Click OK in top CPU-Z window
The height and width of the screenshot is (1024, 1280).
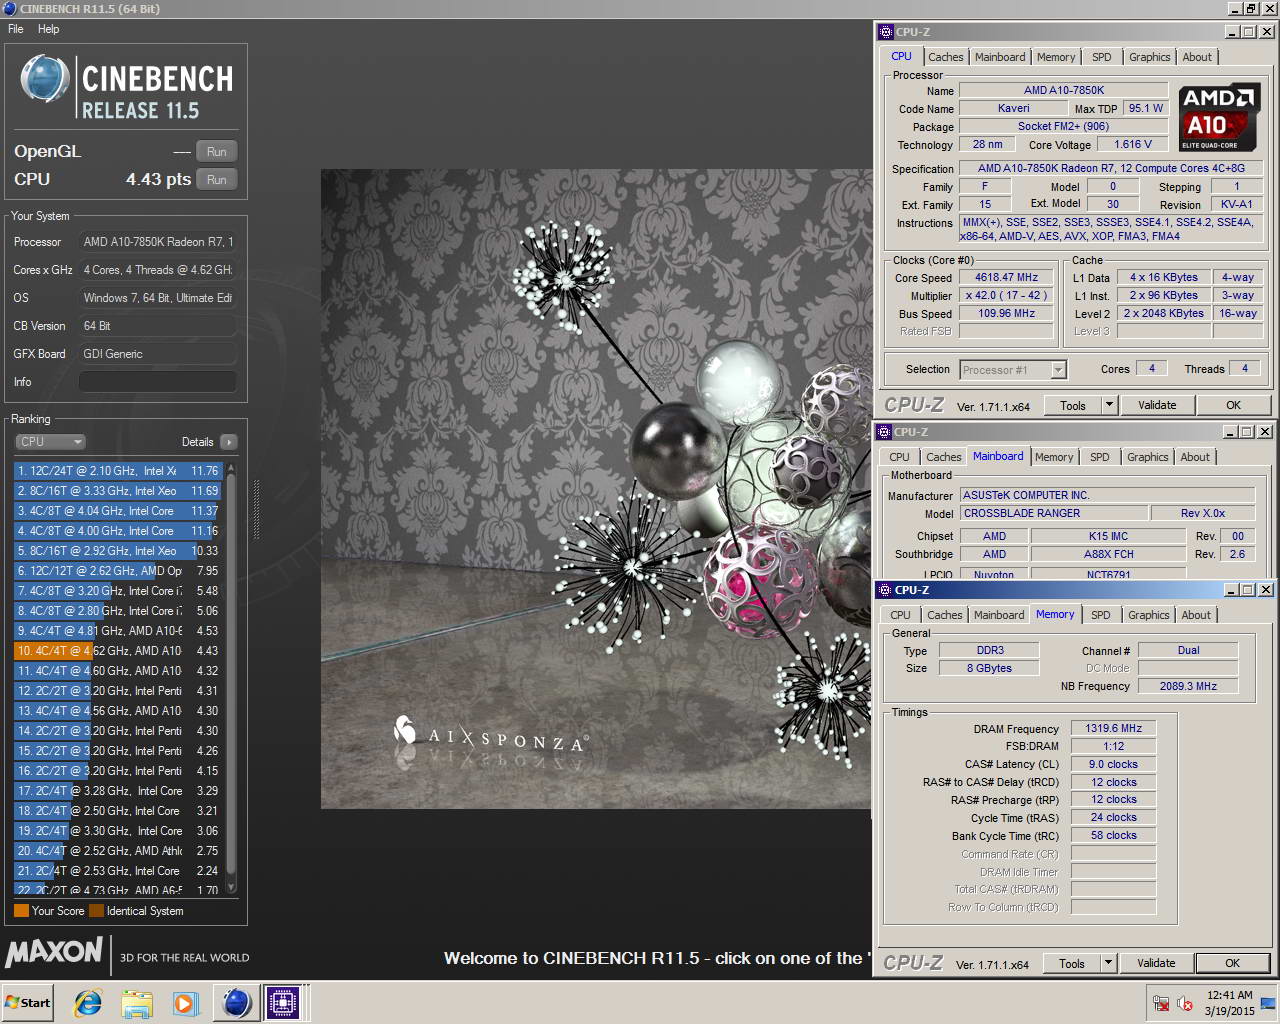(1233, 405)
